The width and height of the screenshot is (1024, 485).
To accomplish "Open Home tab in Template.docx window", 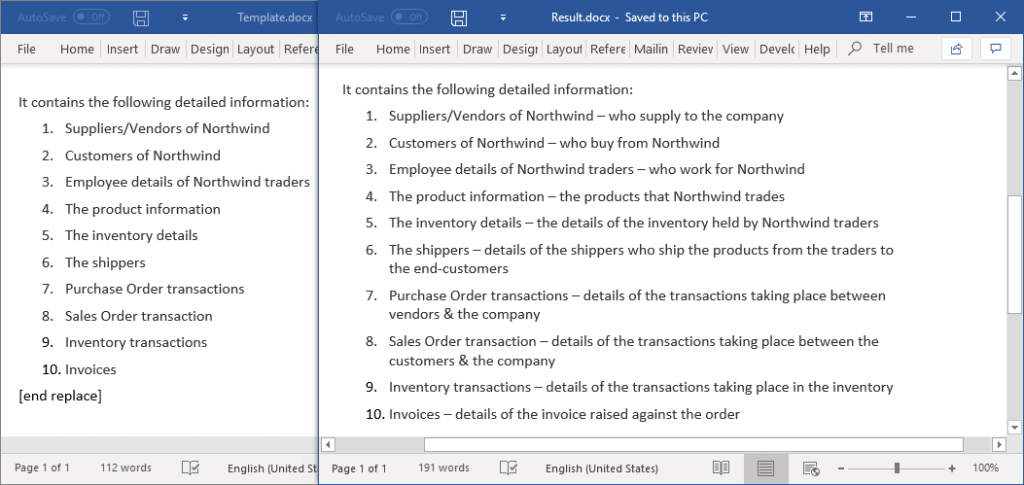I will [x=77, y=49].
